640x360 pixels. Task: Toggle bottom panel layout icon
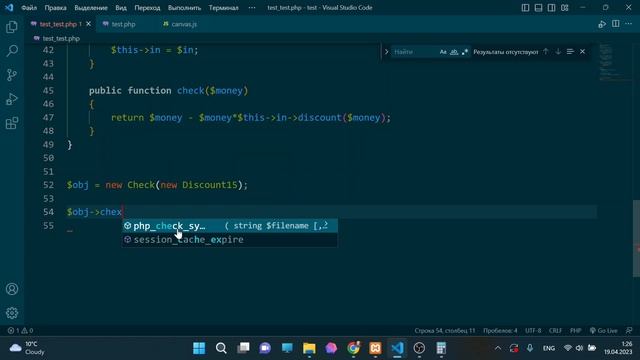click(538, 7)
